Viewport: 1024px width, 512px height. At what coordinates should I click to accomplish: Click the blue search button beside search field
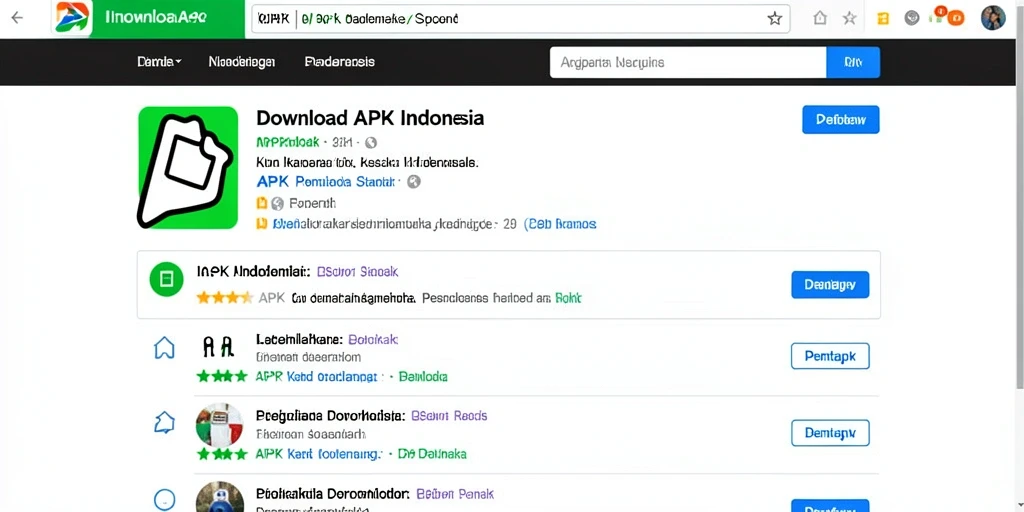click(853, 63)
